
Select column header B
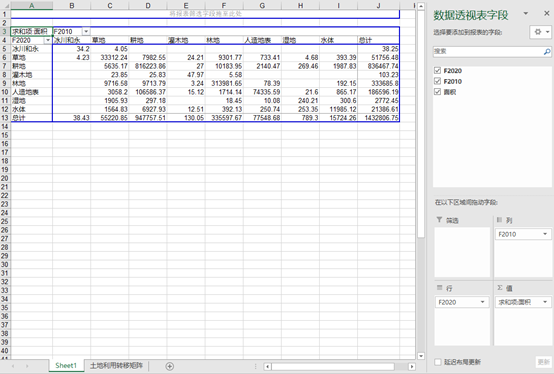point(72,6)
